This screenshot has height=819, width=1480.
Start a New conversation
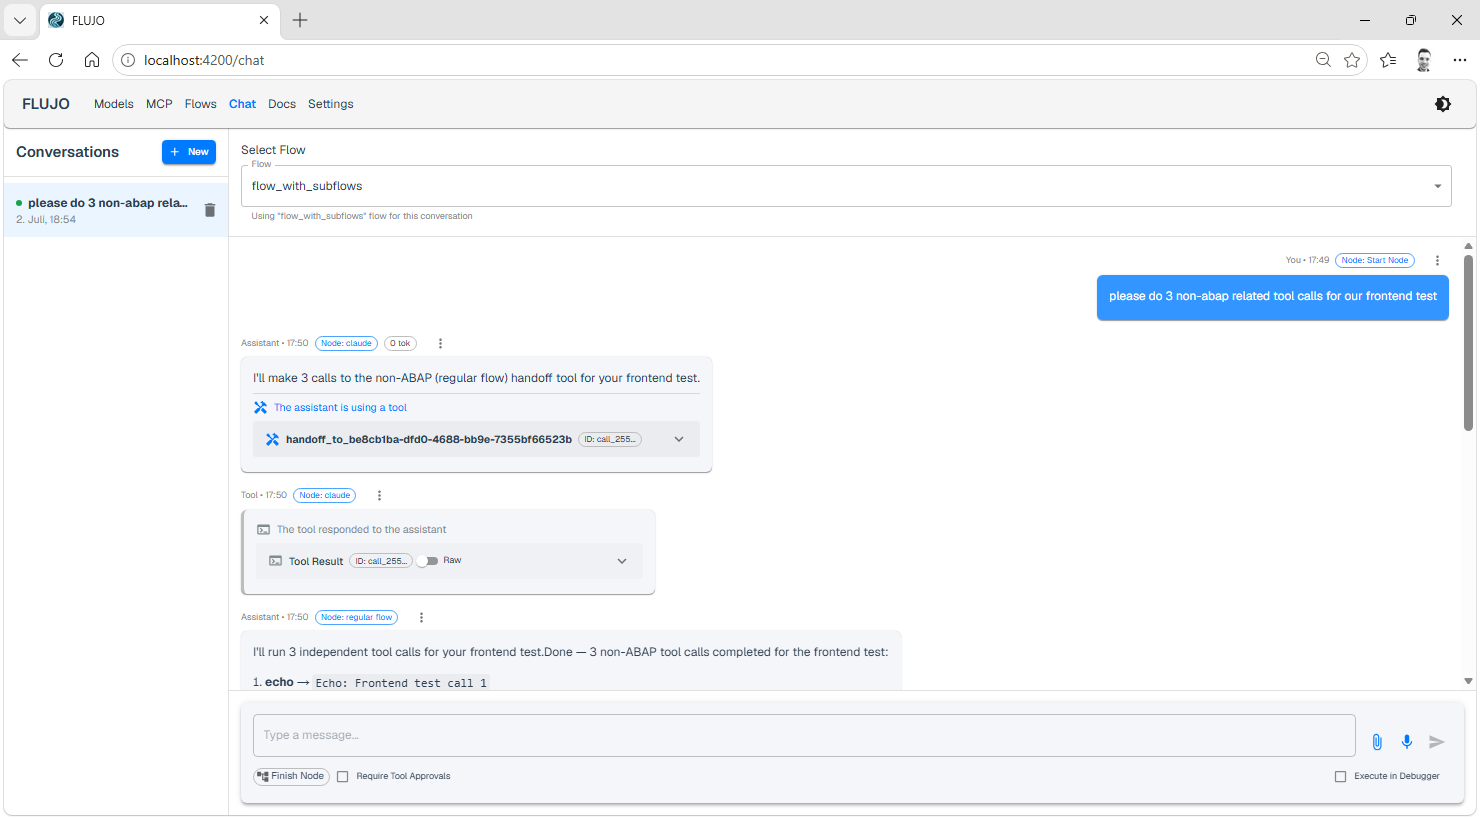[x=189, y=152]
